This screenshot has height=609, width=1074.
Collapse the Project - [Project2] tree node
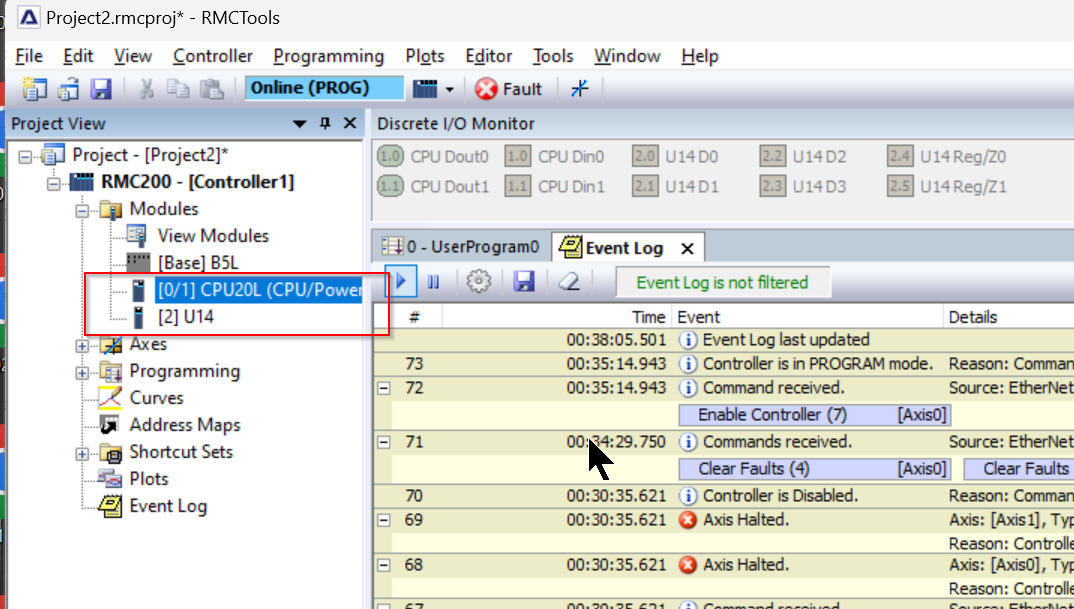click(25, 156)
